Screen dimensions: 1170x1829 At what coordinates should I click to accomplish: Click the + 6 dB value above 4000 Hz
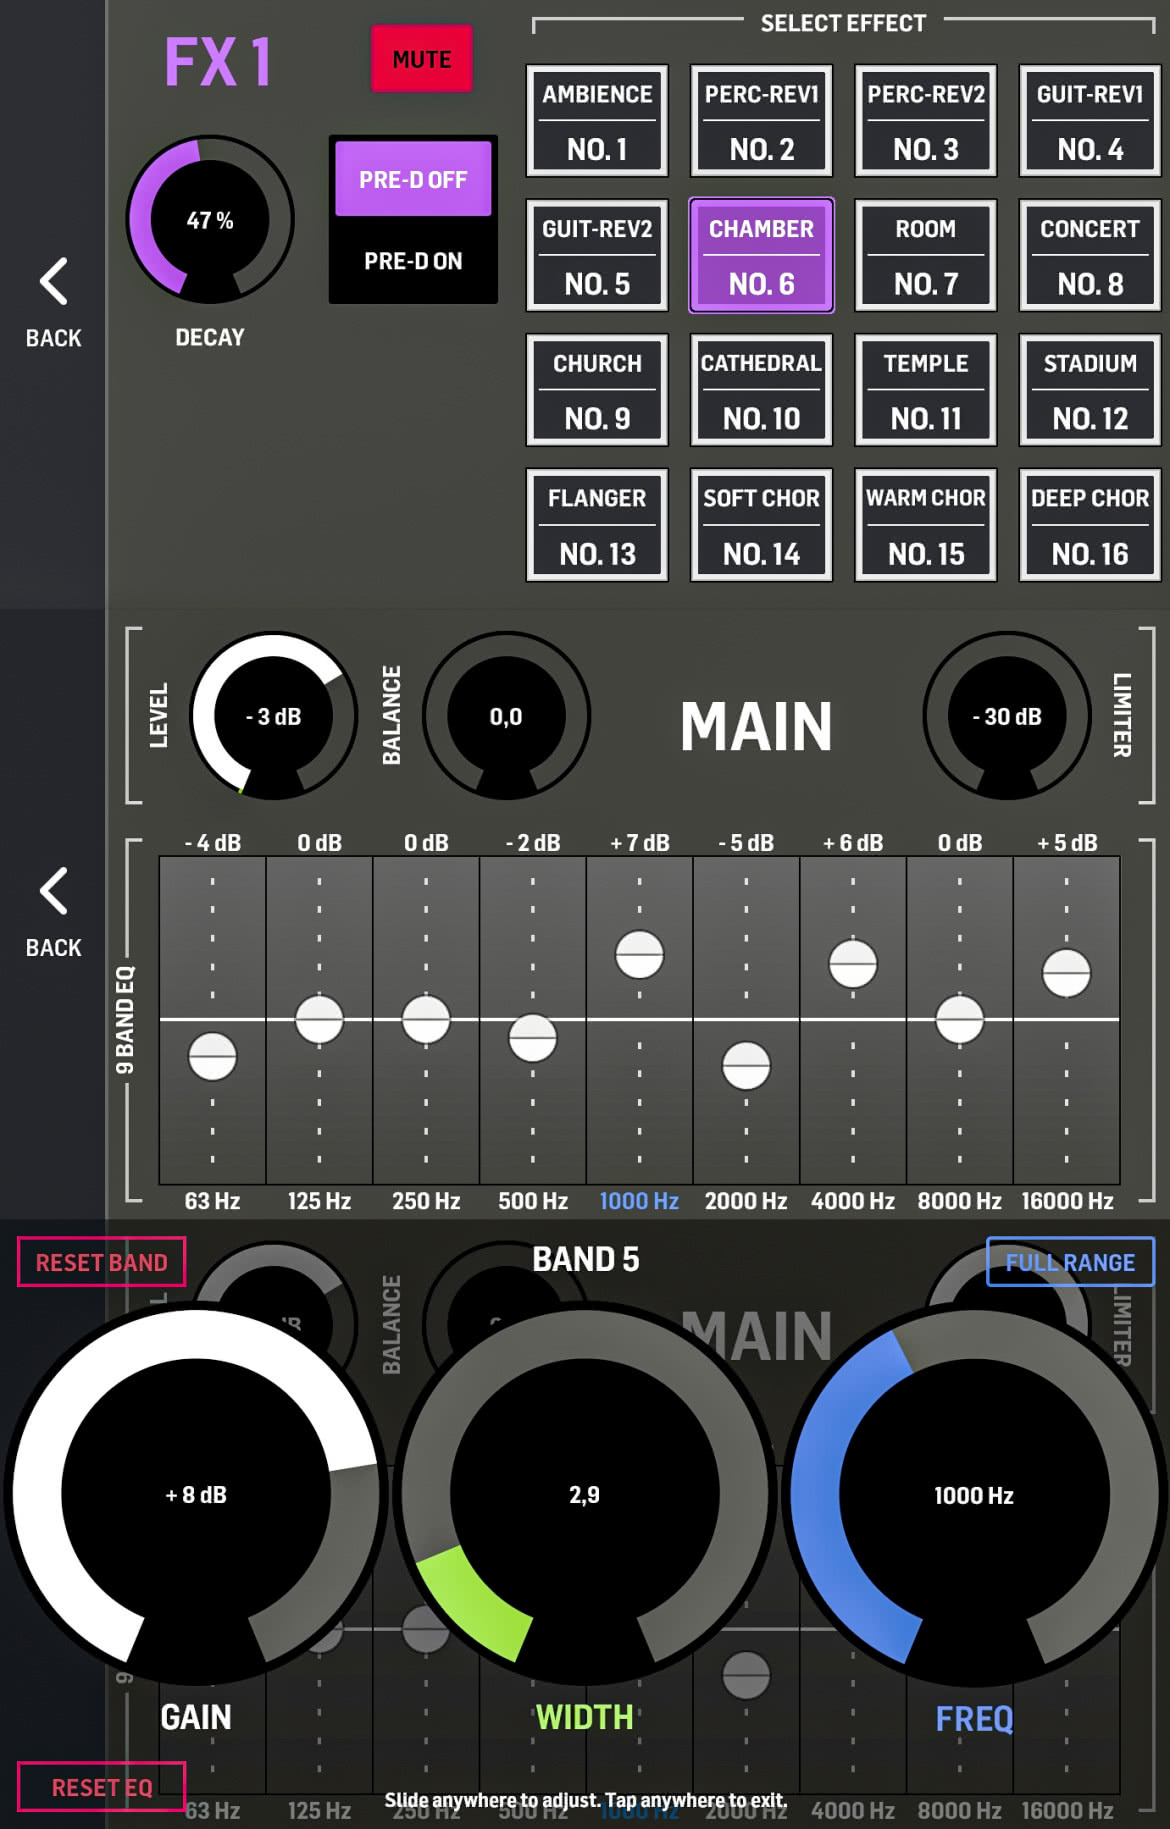pyautogui.click(x=853, y=843)
